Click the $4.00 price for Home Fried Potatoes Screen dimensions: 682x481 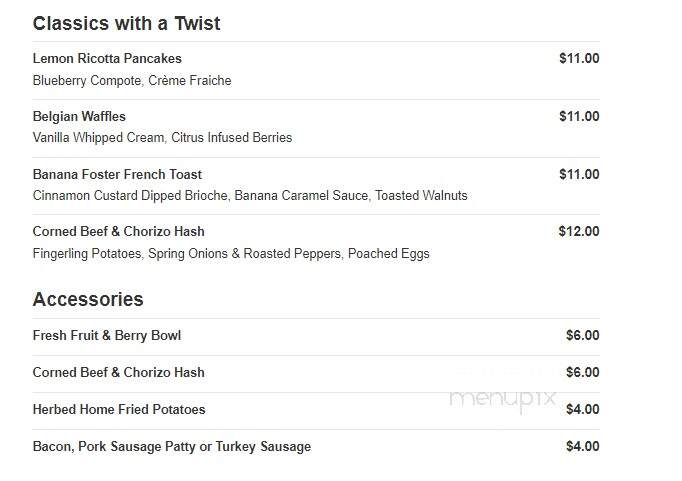coord(583,409)
